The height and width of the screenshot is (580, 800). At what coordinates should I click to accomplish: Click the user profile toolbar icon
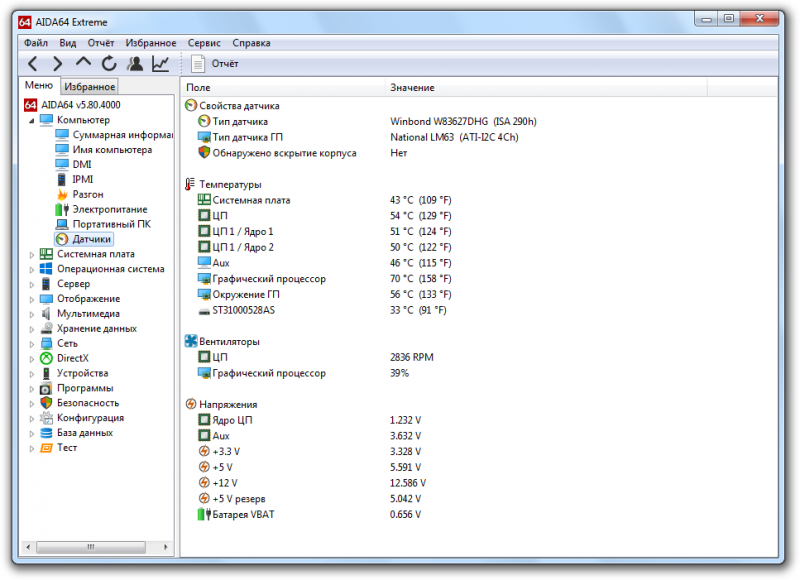[x=135, y=64]
